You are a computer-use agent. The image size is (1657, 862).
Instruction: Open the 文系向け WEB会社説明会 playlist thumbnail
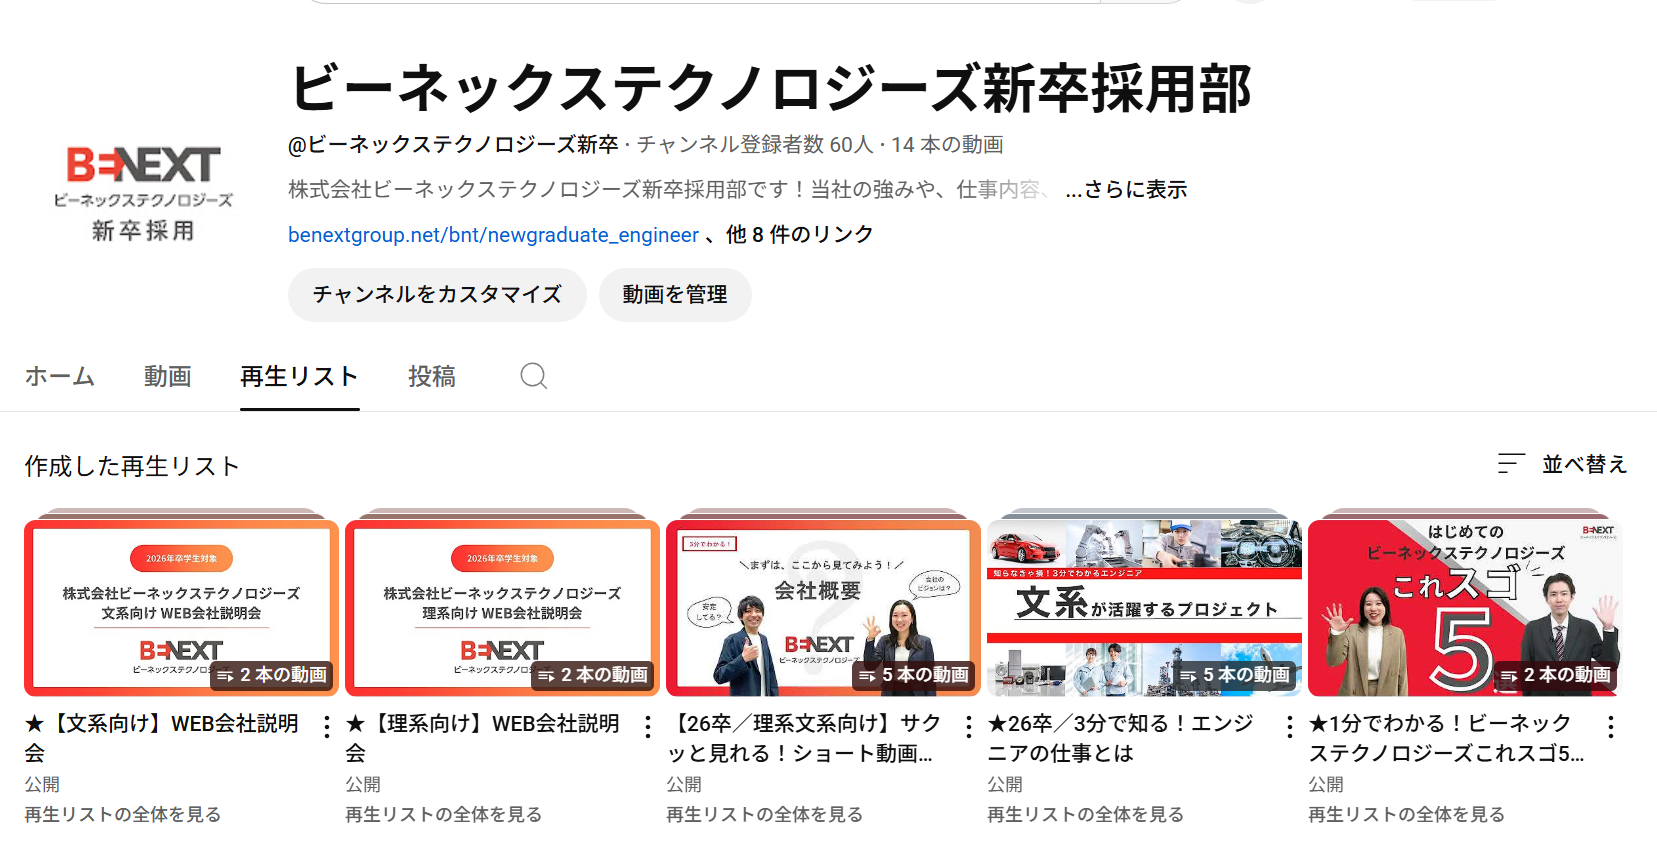[181, 608]
